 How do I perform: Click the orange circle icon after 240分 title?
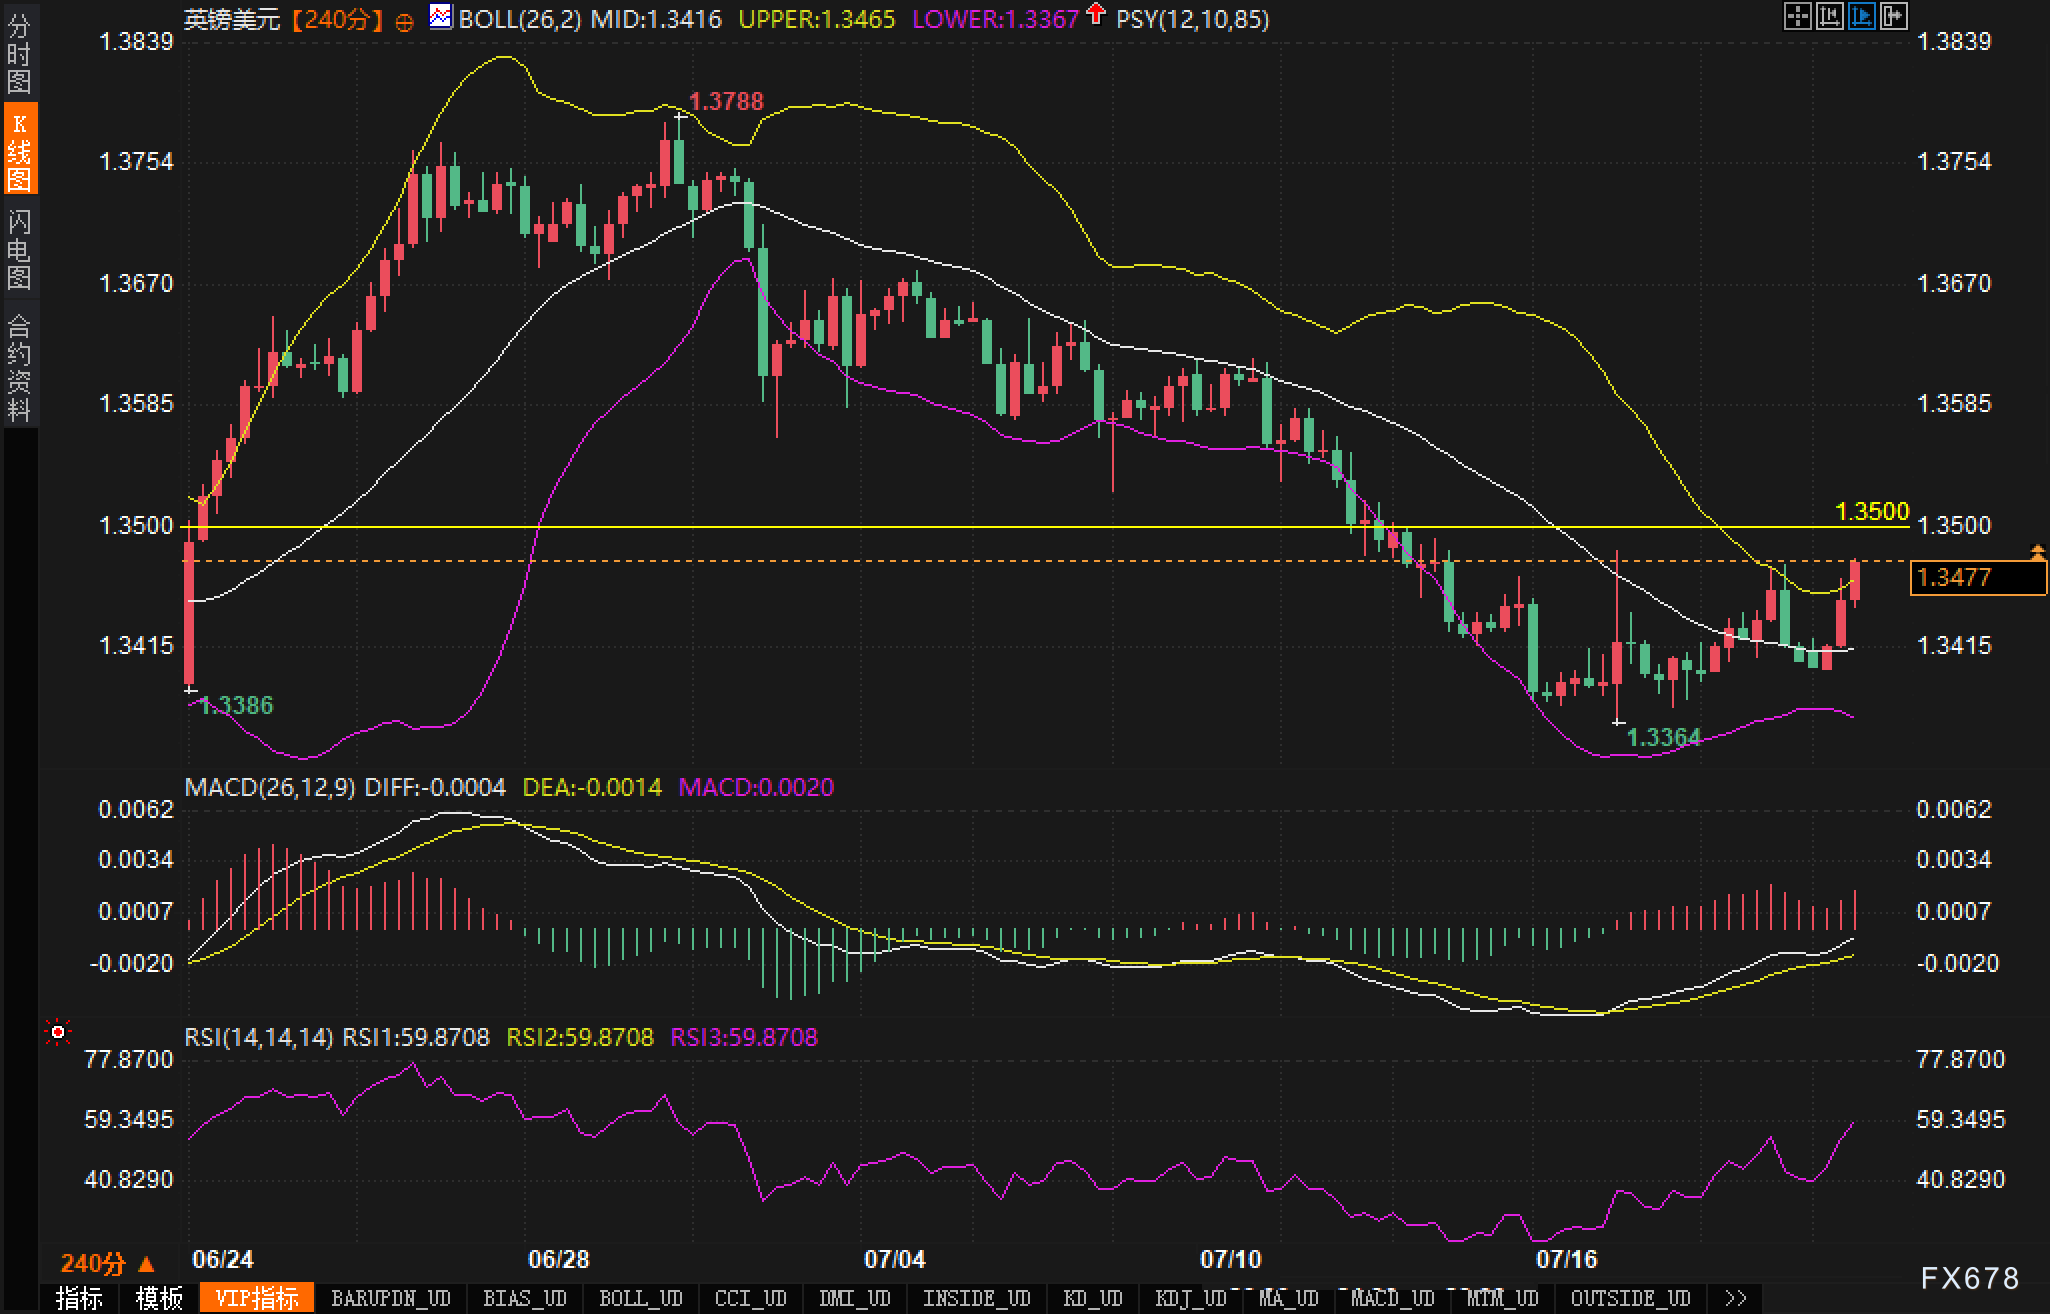coord(404,22)
